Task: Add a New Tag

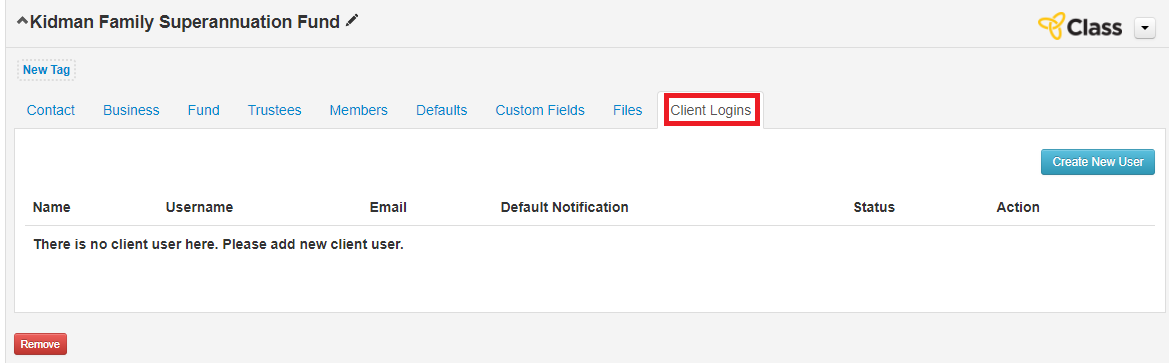Action: click(46, 70)
